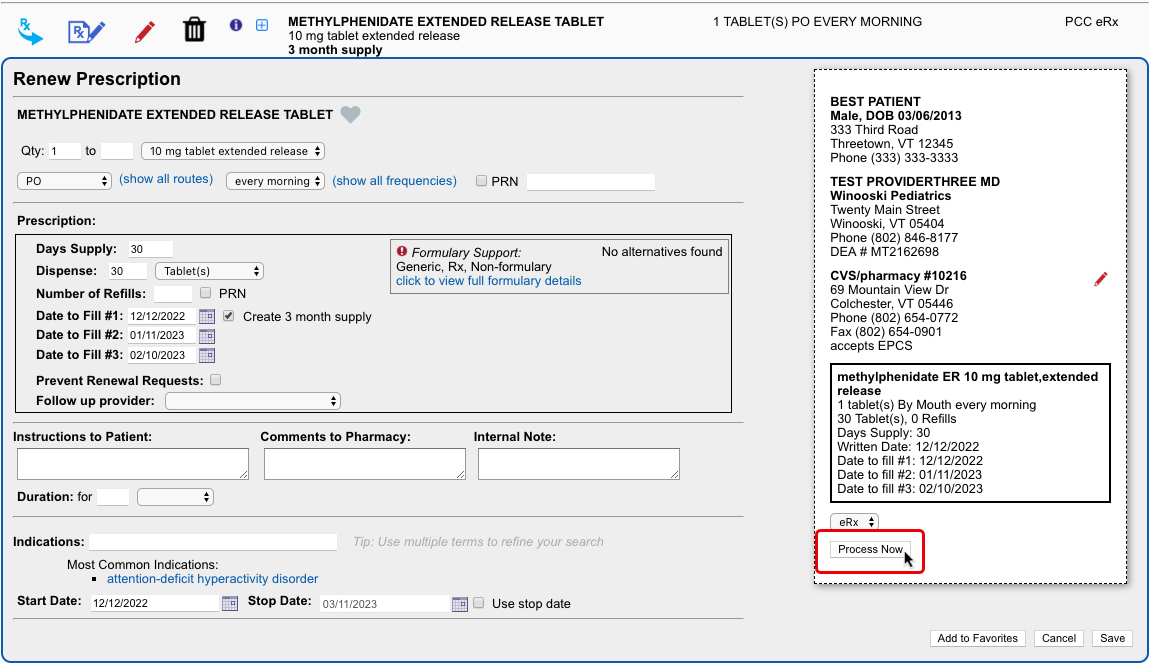Open the PO route dropdown
This screenshot has height=663, width=1149.
click(x=64, y=181)
